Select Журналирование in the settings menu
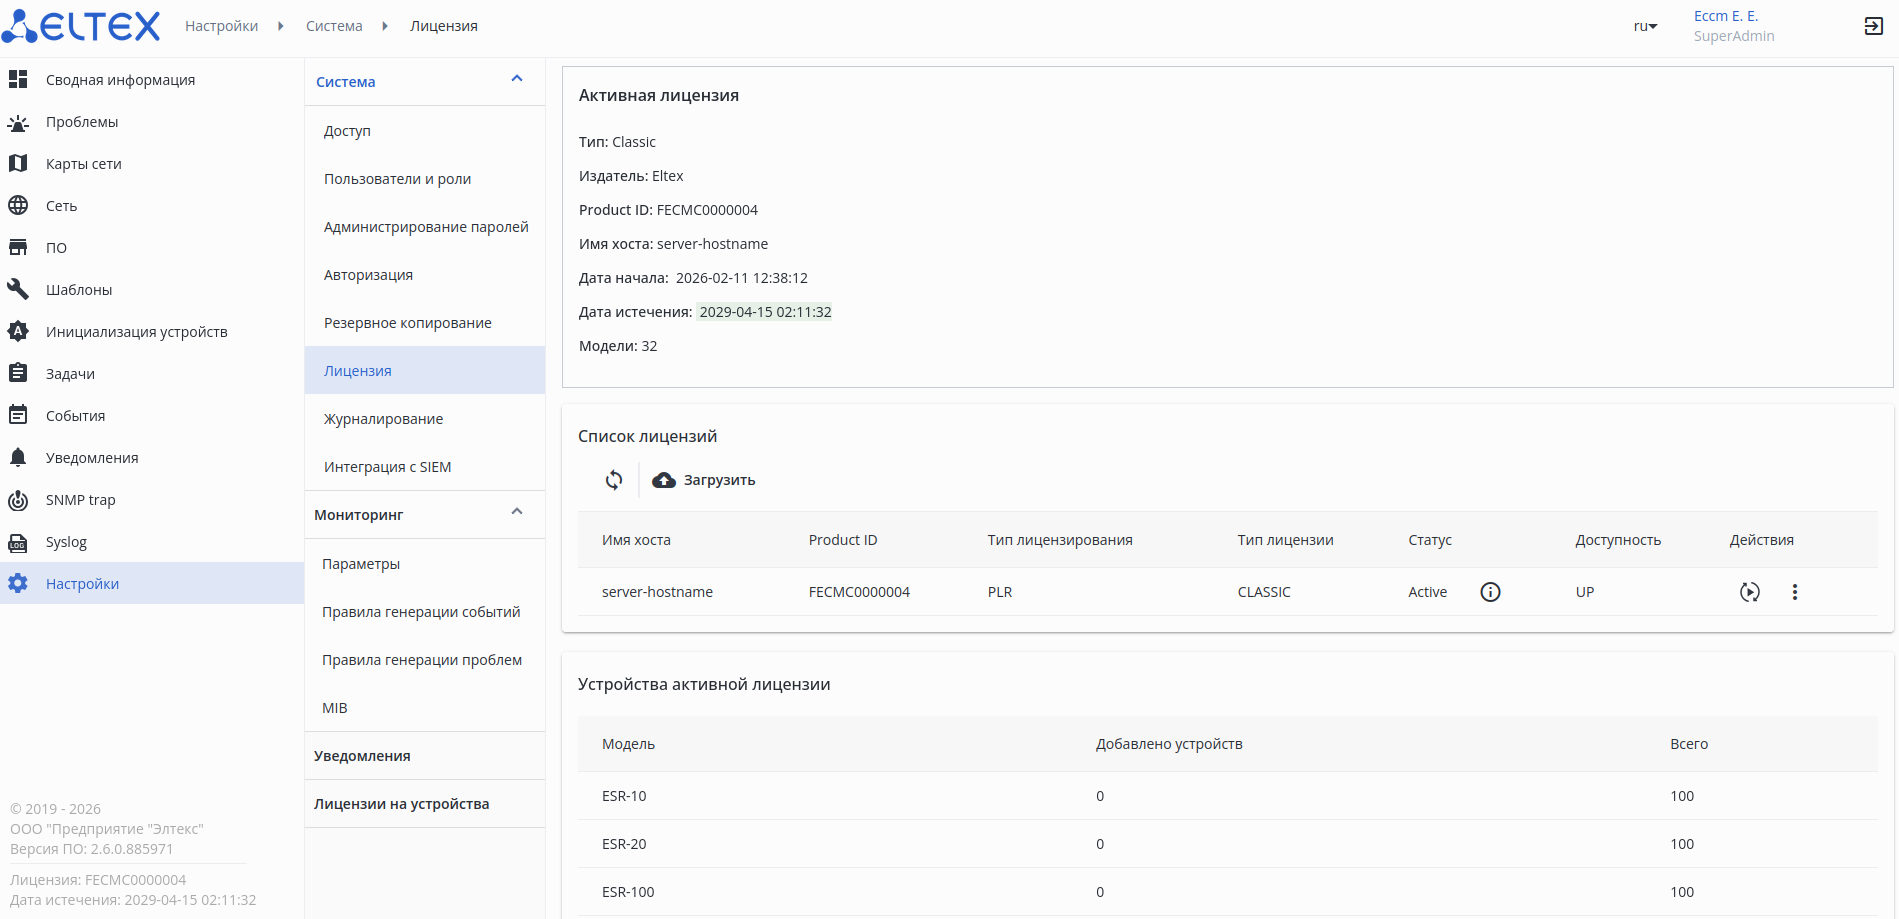The height and width of the screenshot is (919, 1899). 383,419
